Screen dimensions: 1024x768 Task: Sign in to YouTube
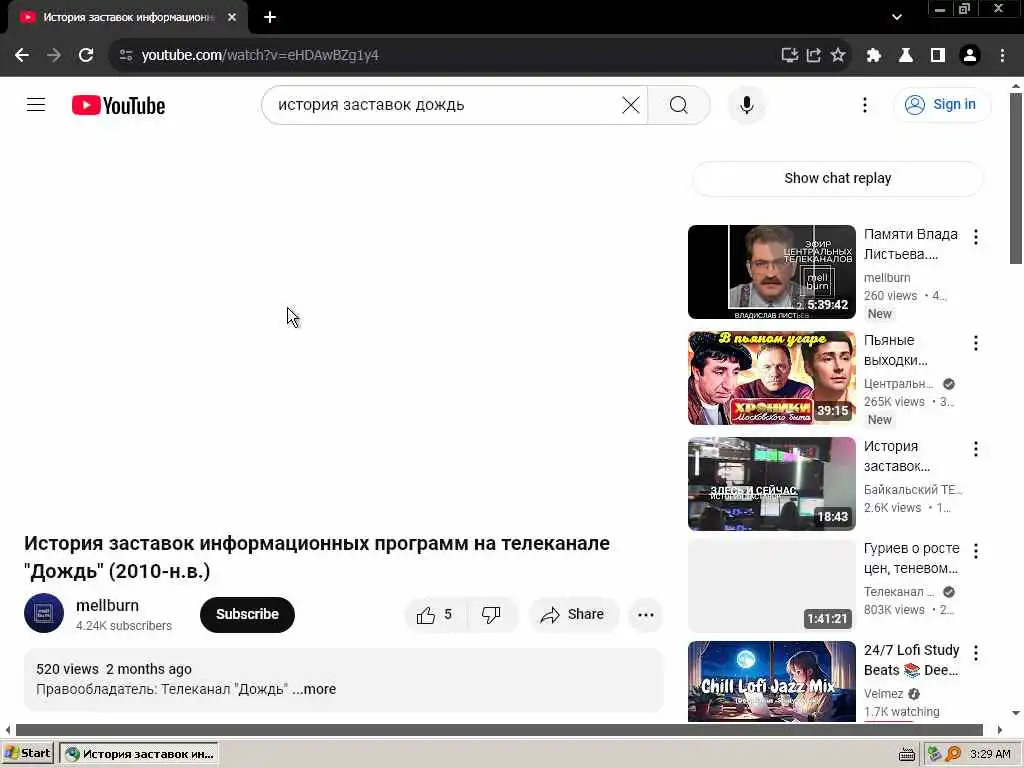(941, 104)
